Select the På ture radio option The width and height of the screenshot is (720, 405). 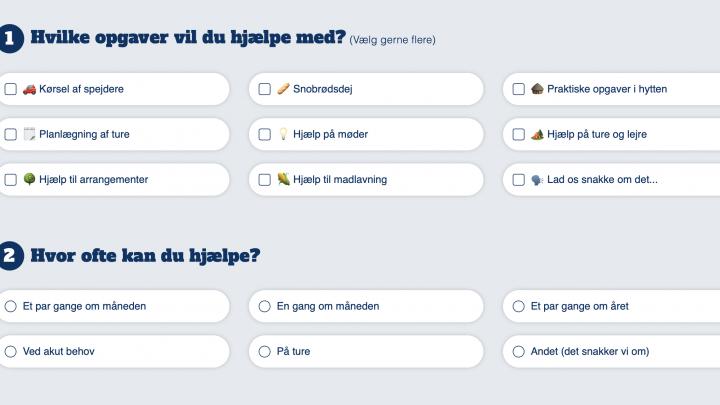[264, 352]
